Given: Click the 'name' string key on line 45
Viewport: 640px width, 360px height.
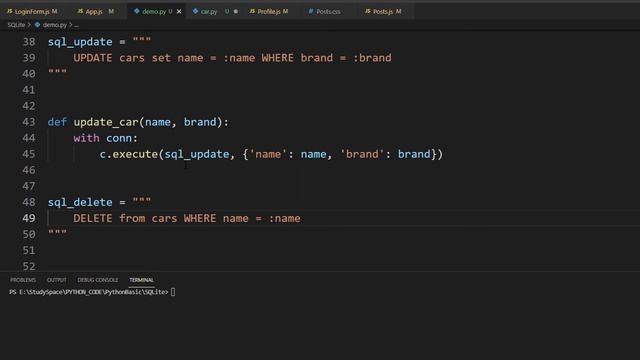Looking at the screenshot, I should 268,154.
